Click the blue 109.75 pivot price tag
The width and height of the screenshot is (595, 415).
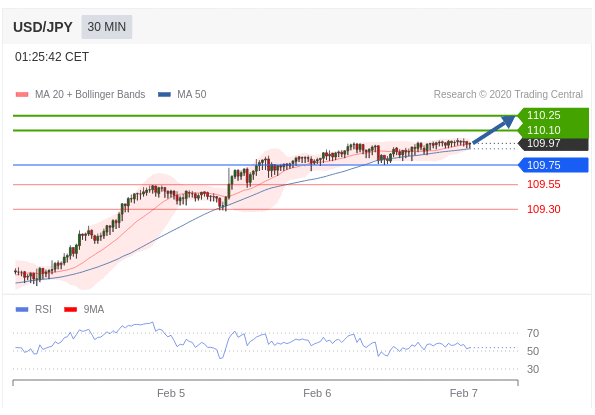tap(553, 165)
